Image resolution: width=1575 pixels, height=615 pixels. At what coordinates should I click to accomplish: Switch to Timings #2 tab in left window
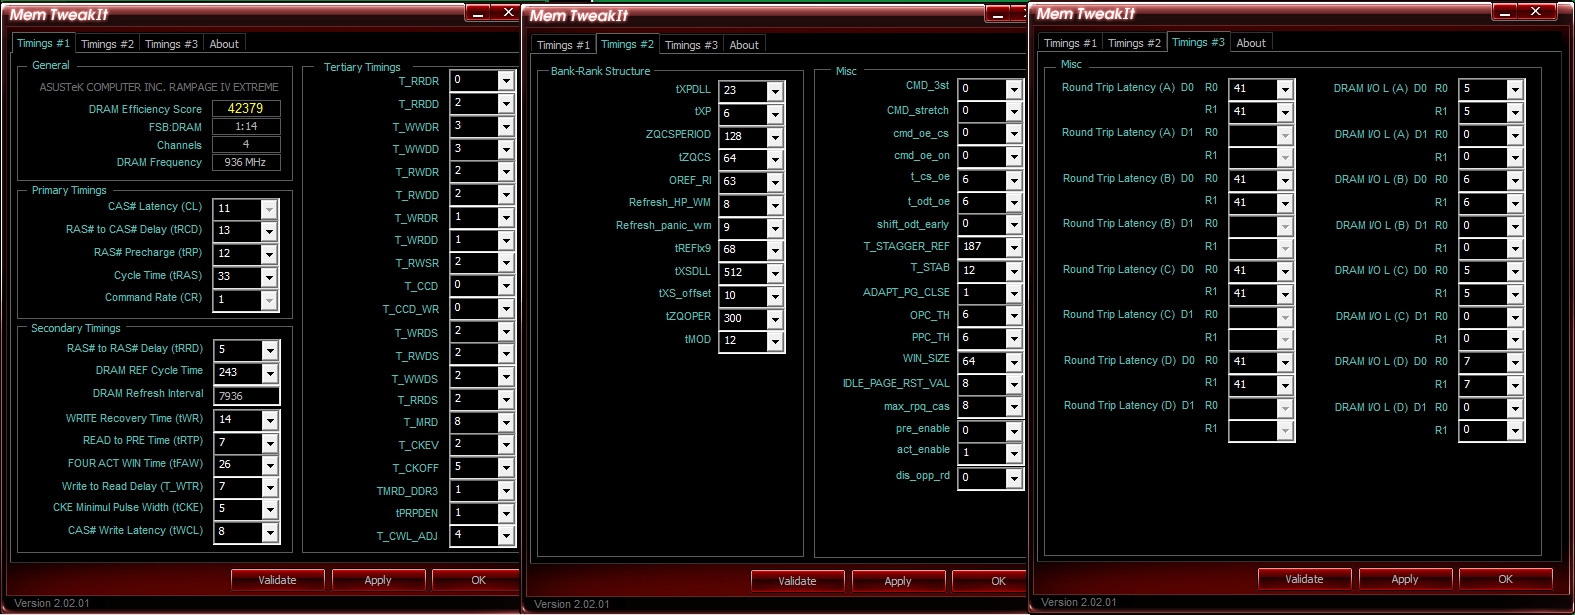[x=107, y=44]
